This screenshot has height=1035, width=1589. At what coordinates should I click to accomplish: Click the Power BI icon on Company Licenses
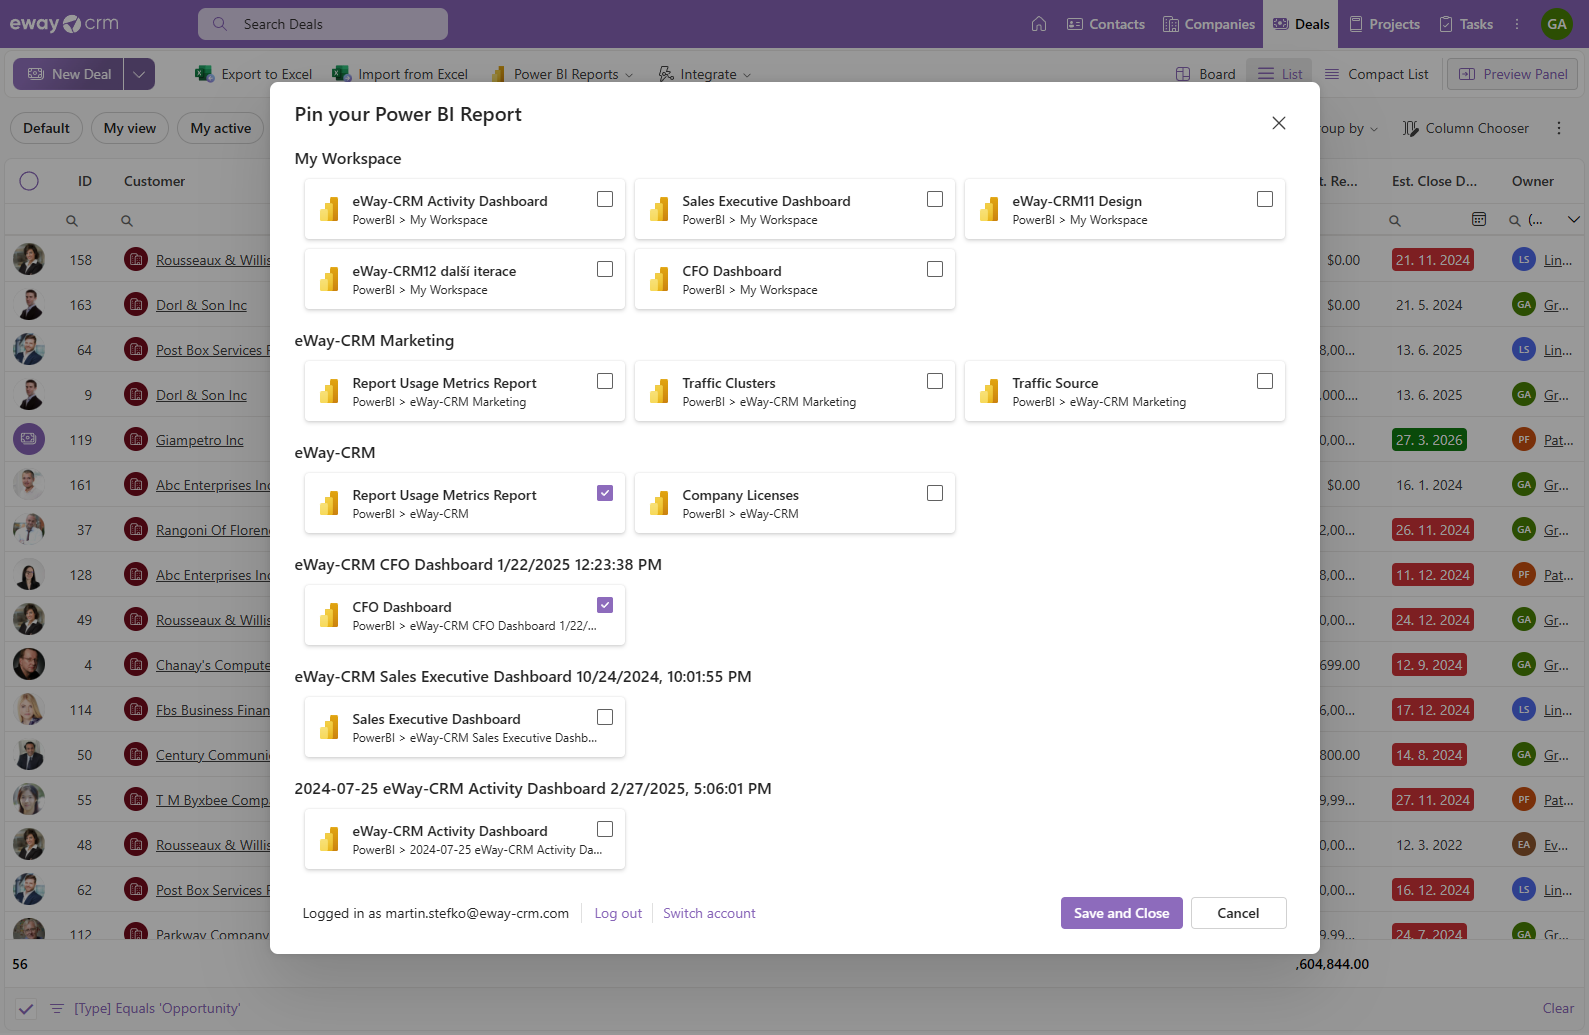point(659,503)
